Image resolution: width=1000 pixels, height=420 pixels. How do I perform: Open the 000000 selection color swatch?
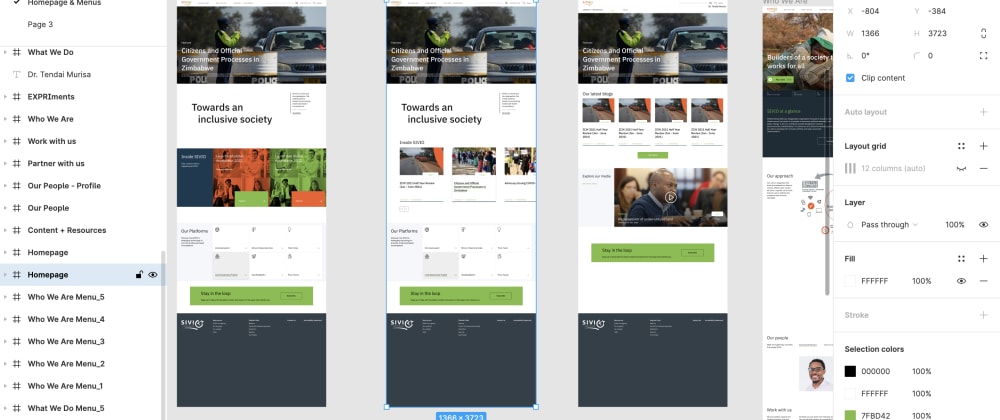(850, 372)
